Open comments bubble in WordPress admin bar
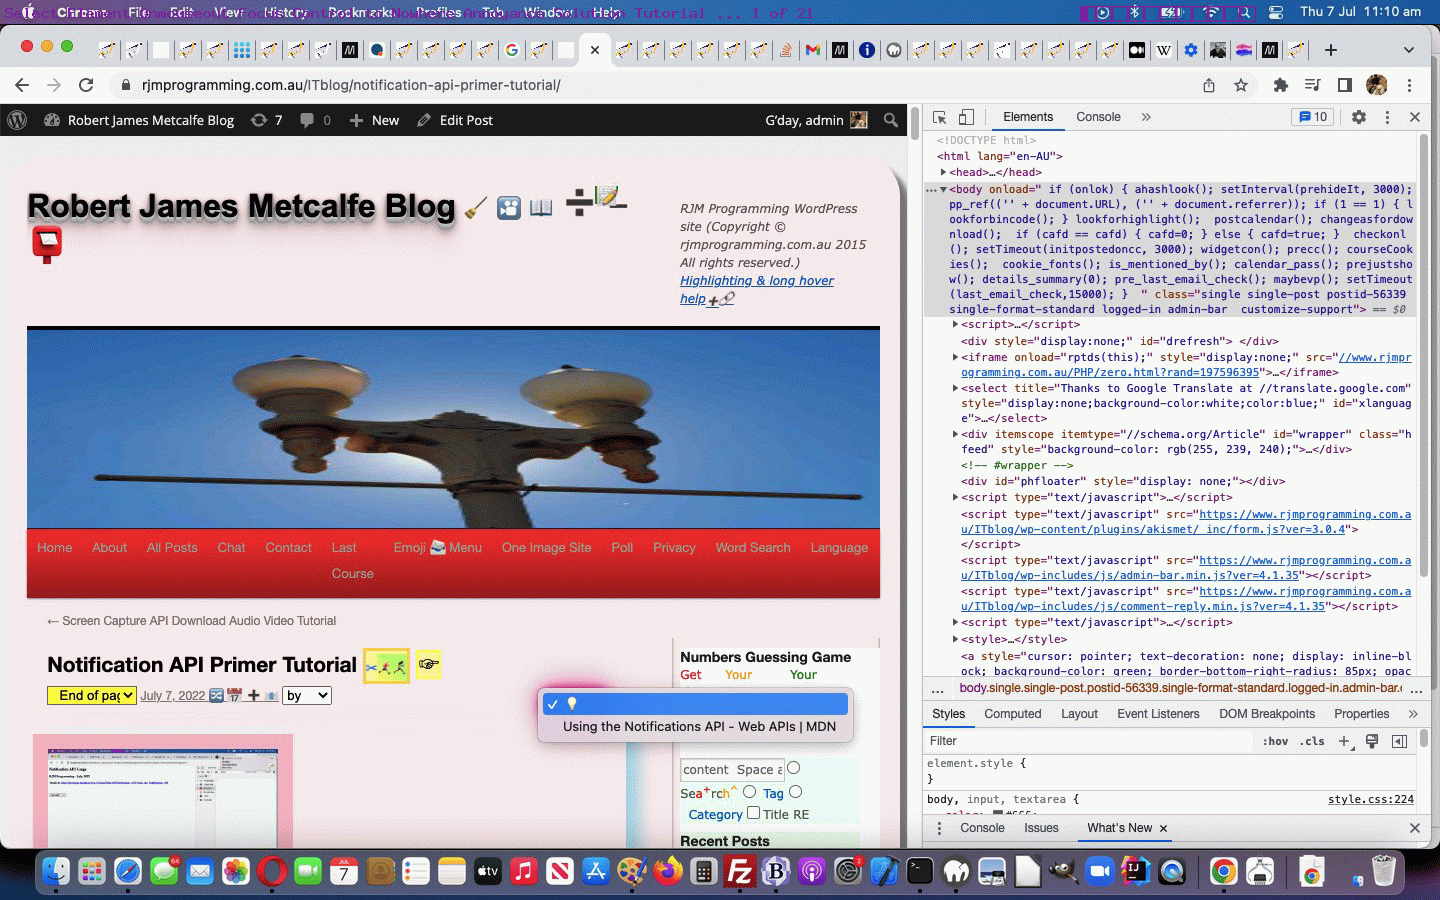This screenshot has height=900, width=1440. click(x=315, y=120)
